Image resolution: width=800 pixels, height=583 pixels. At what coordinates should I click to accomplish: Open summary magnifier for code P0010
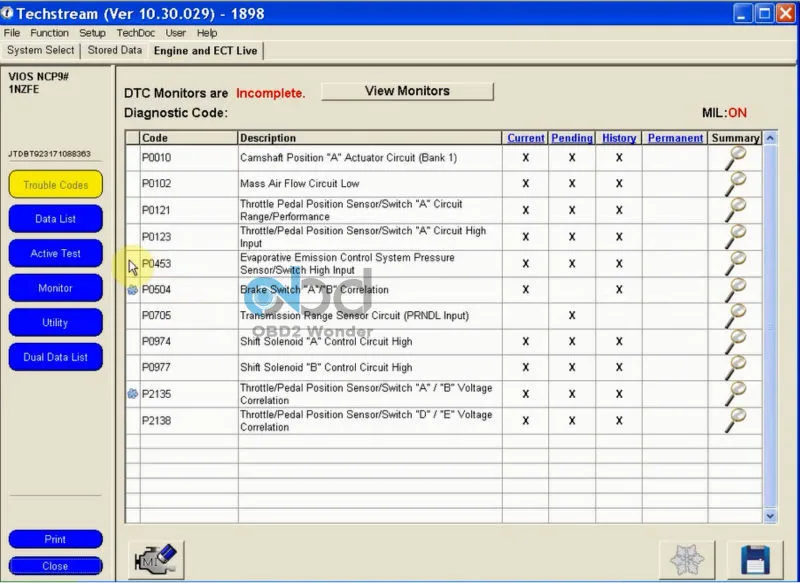pos(735,158)
